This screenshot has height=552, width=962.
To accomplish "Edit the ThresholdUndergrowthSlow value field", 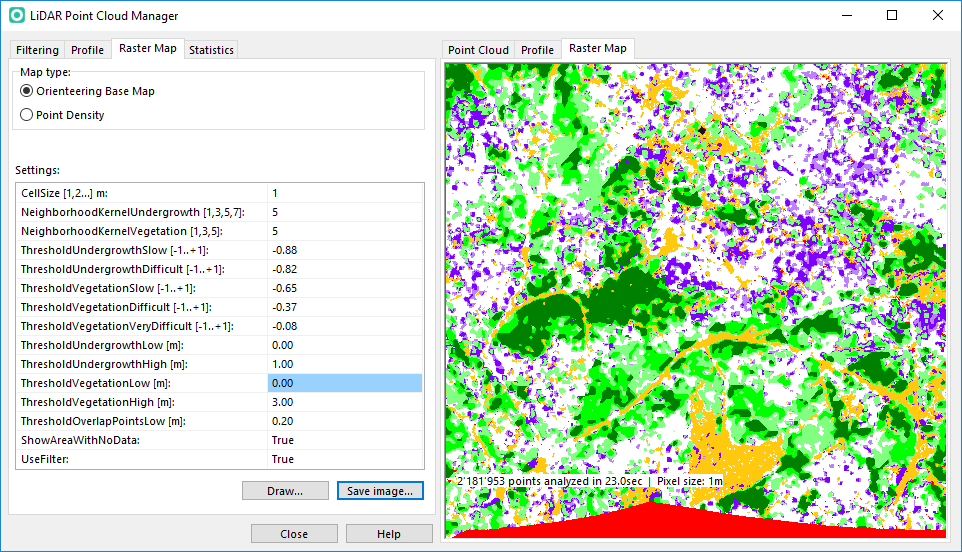I will coord(345,250).
